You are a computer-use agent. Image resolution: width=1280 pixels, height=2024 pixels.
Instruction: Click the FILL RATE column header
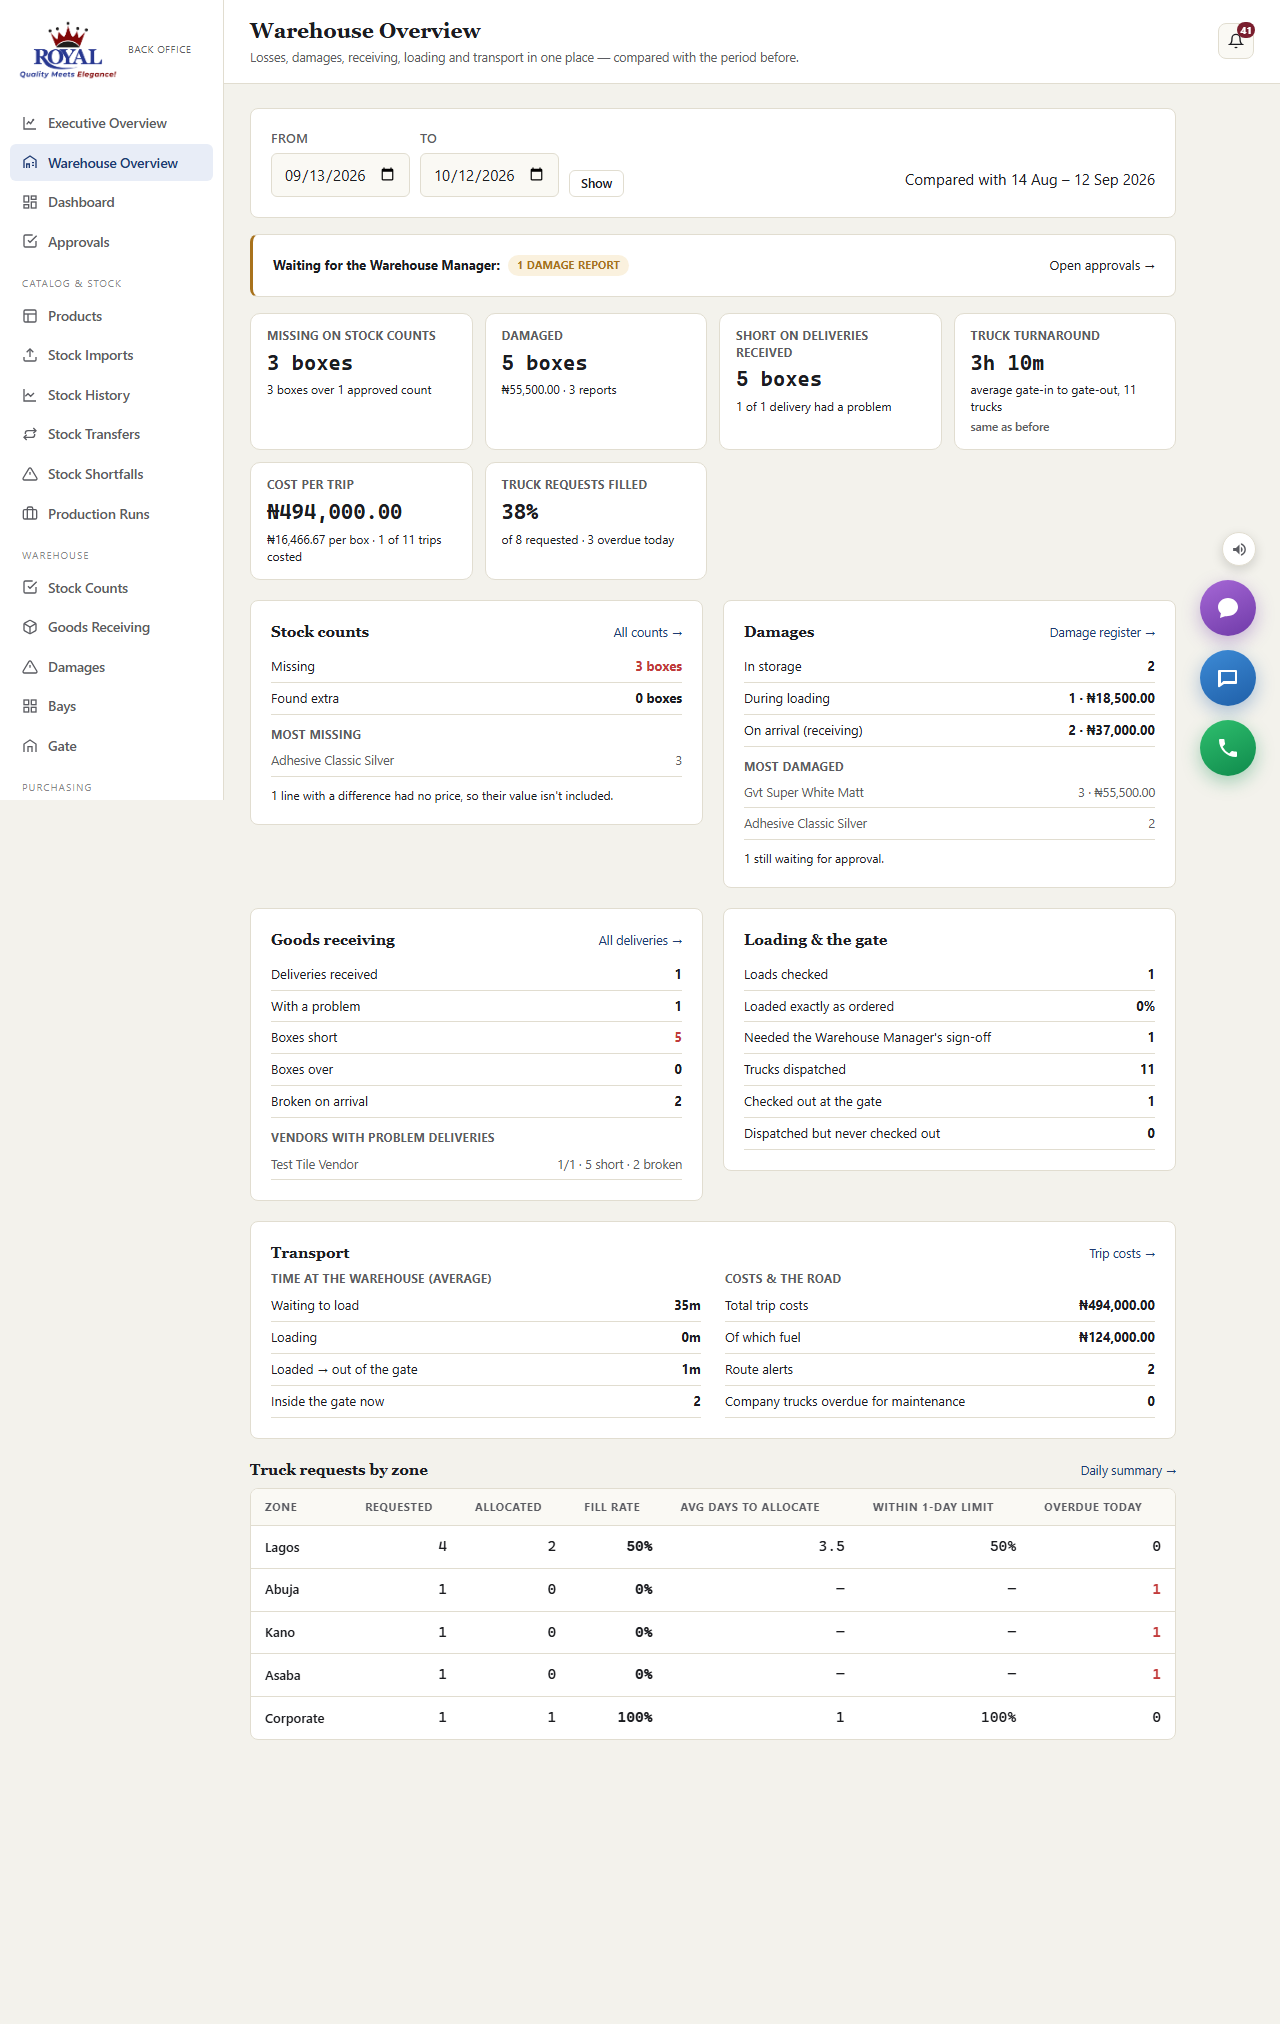click(612, 1507)
